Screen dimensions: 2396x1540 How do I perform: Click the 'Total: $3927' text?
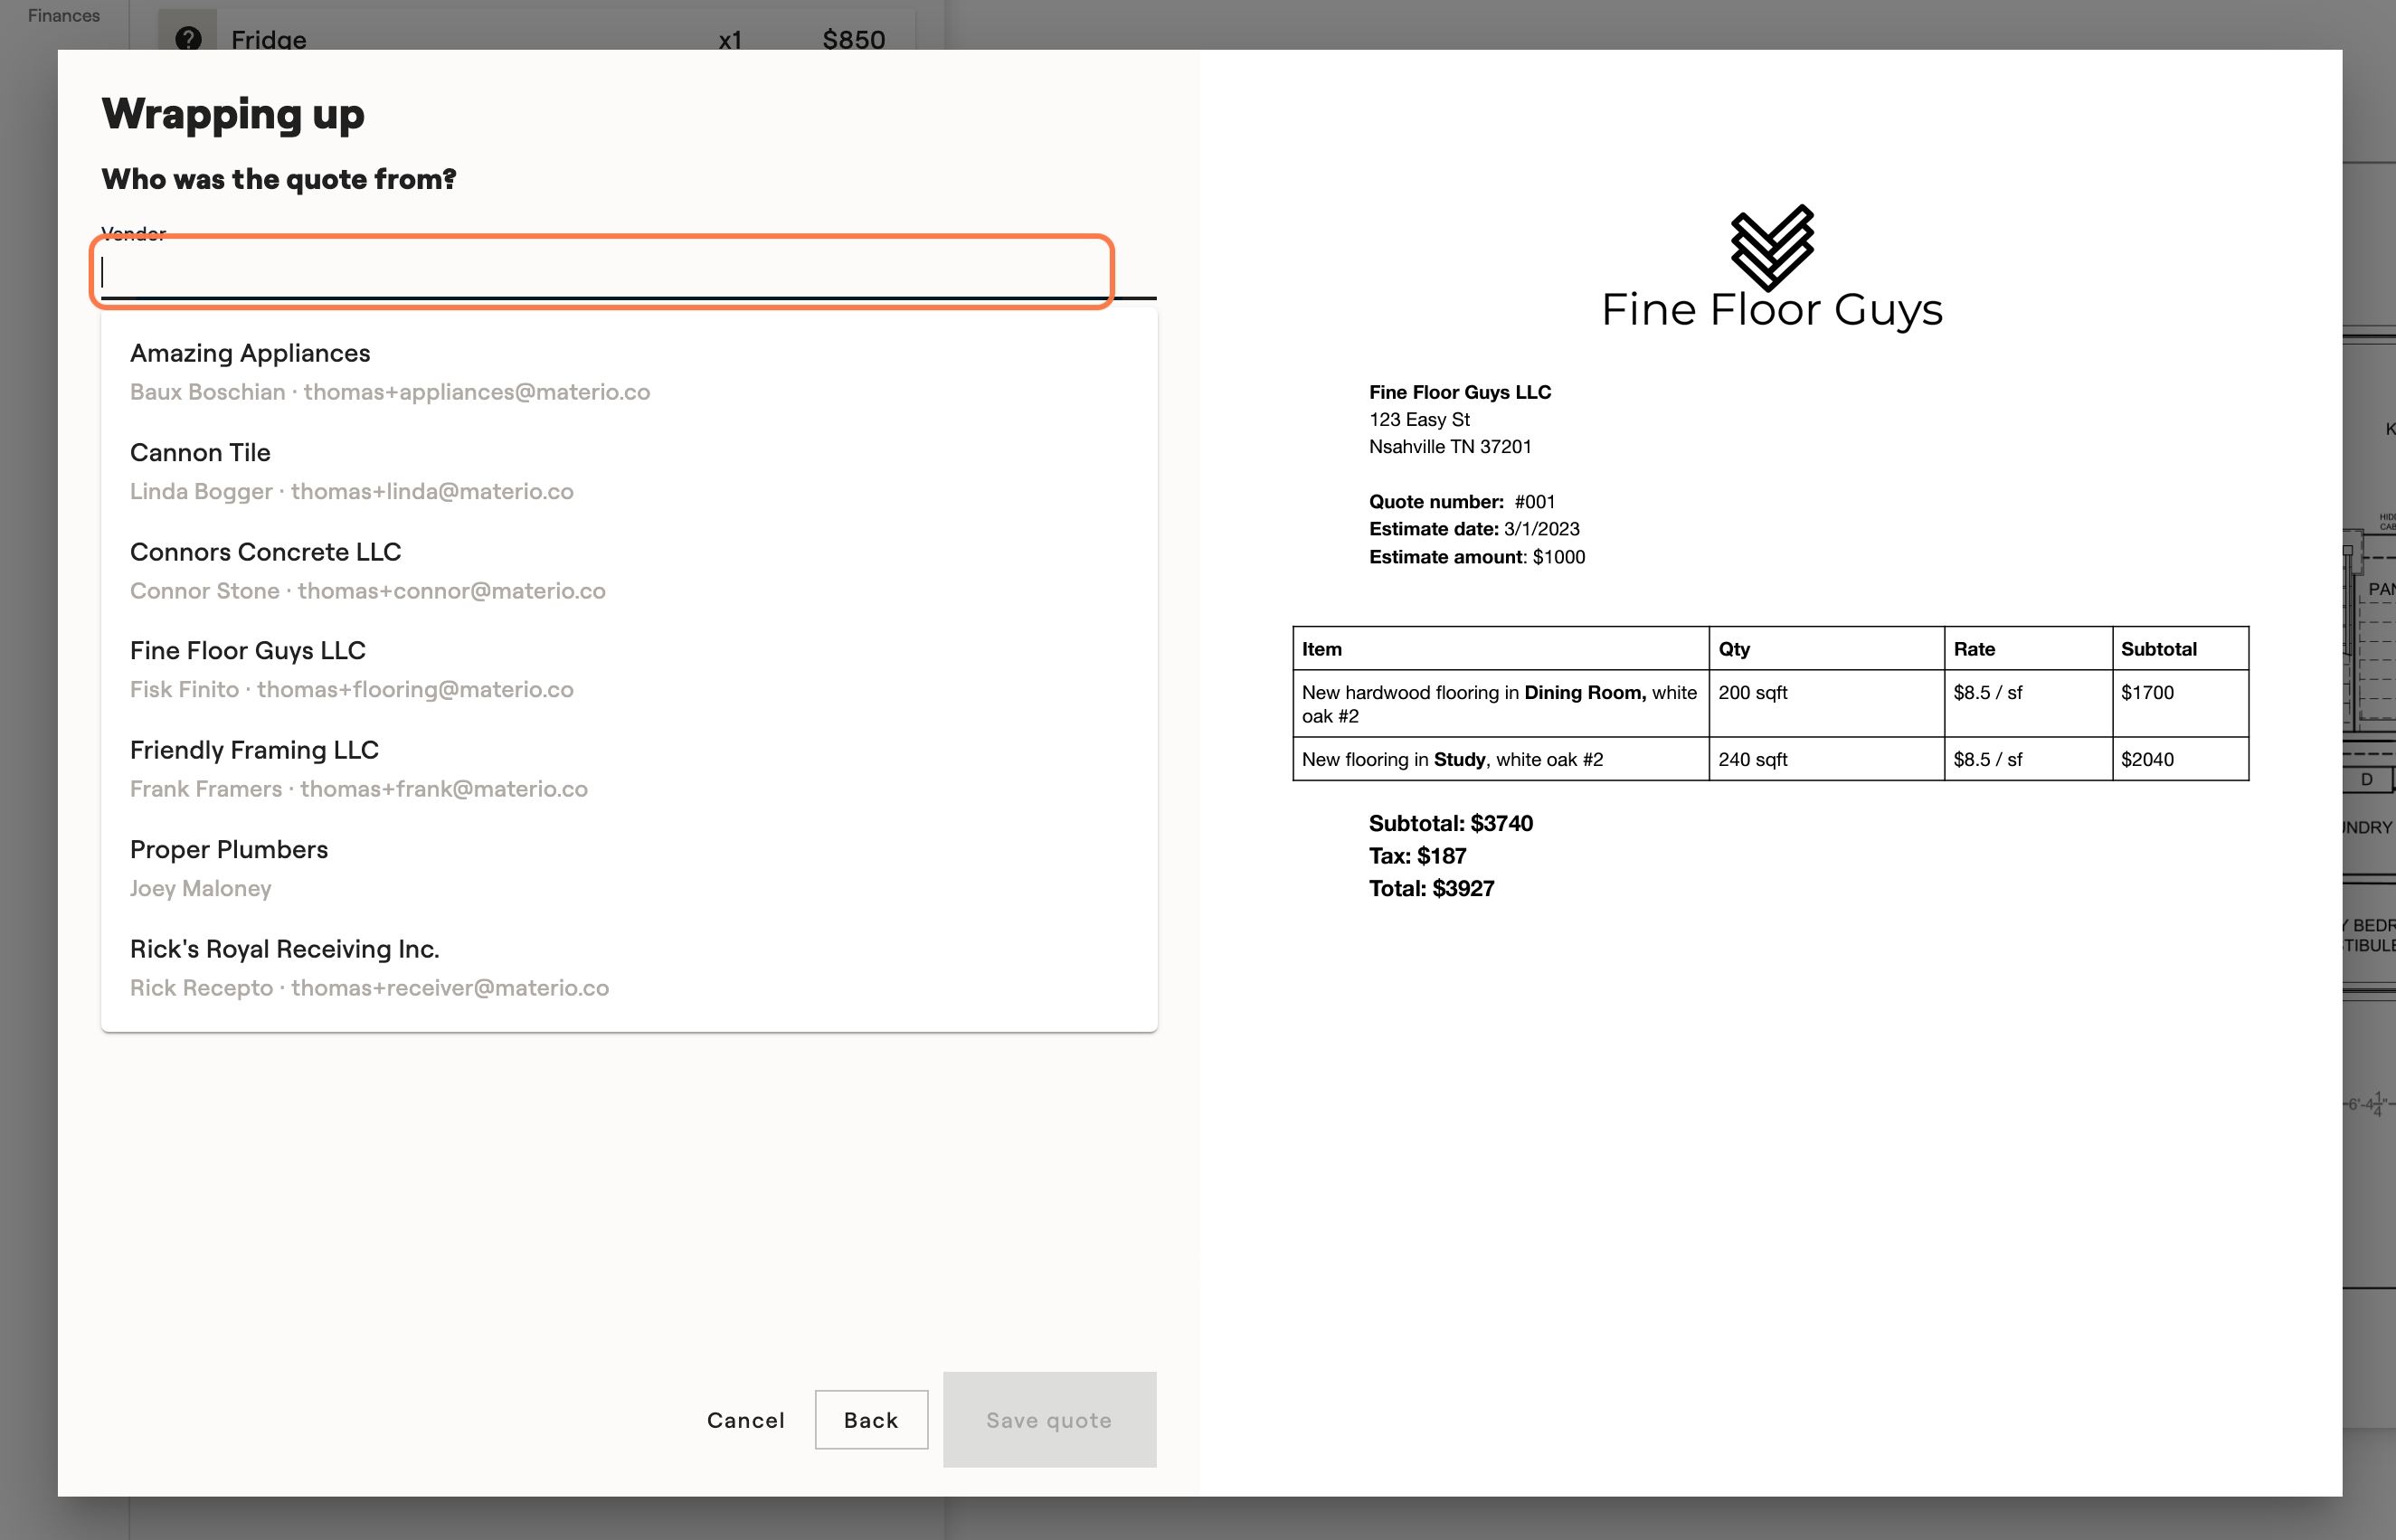coord(1431,888)
